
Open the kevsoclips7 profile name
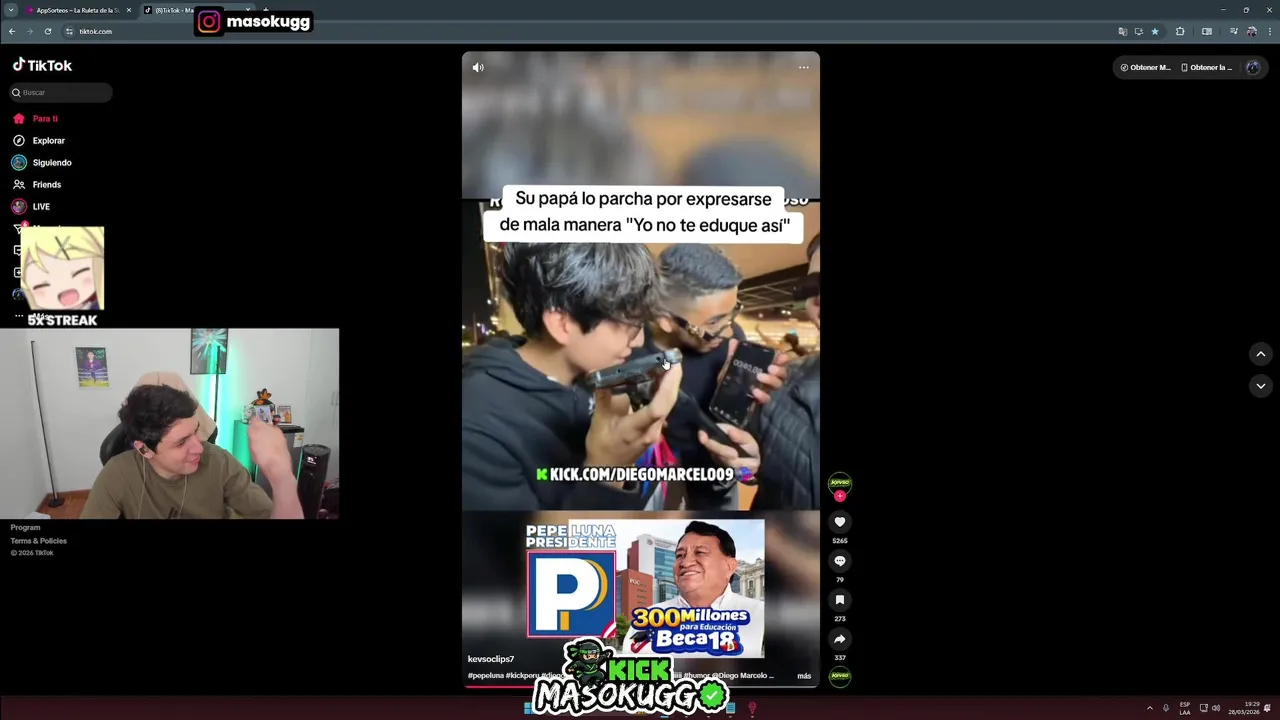(491, 659)
